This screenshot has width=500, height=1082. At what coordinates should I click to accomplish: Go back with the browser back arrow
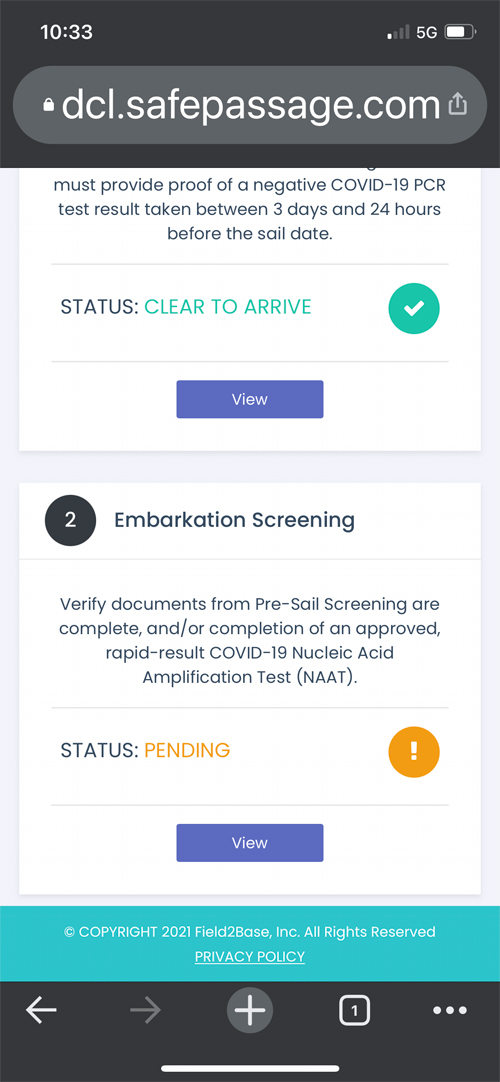[x=41, y=1011]
